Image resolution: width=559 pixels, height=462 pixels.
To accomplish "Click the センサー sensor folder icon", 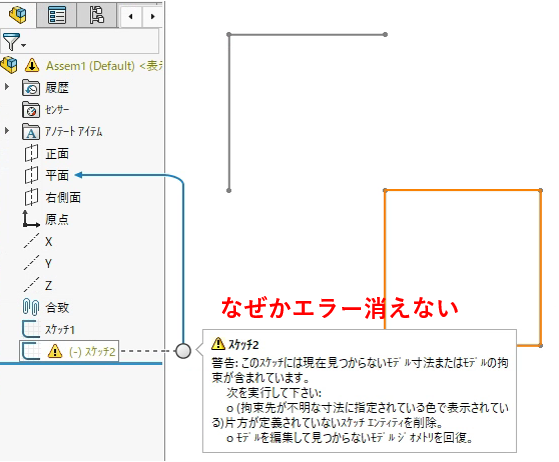I will tap(31, 109).
